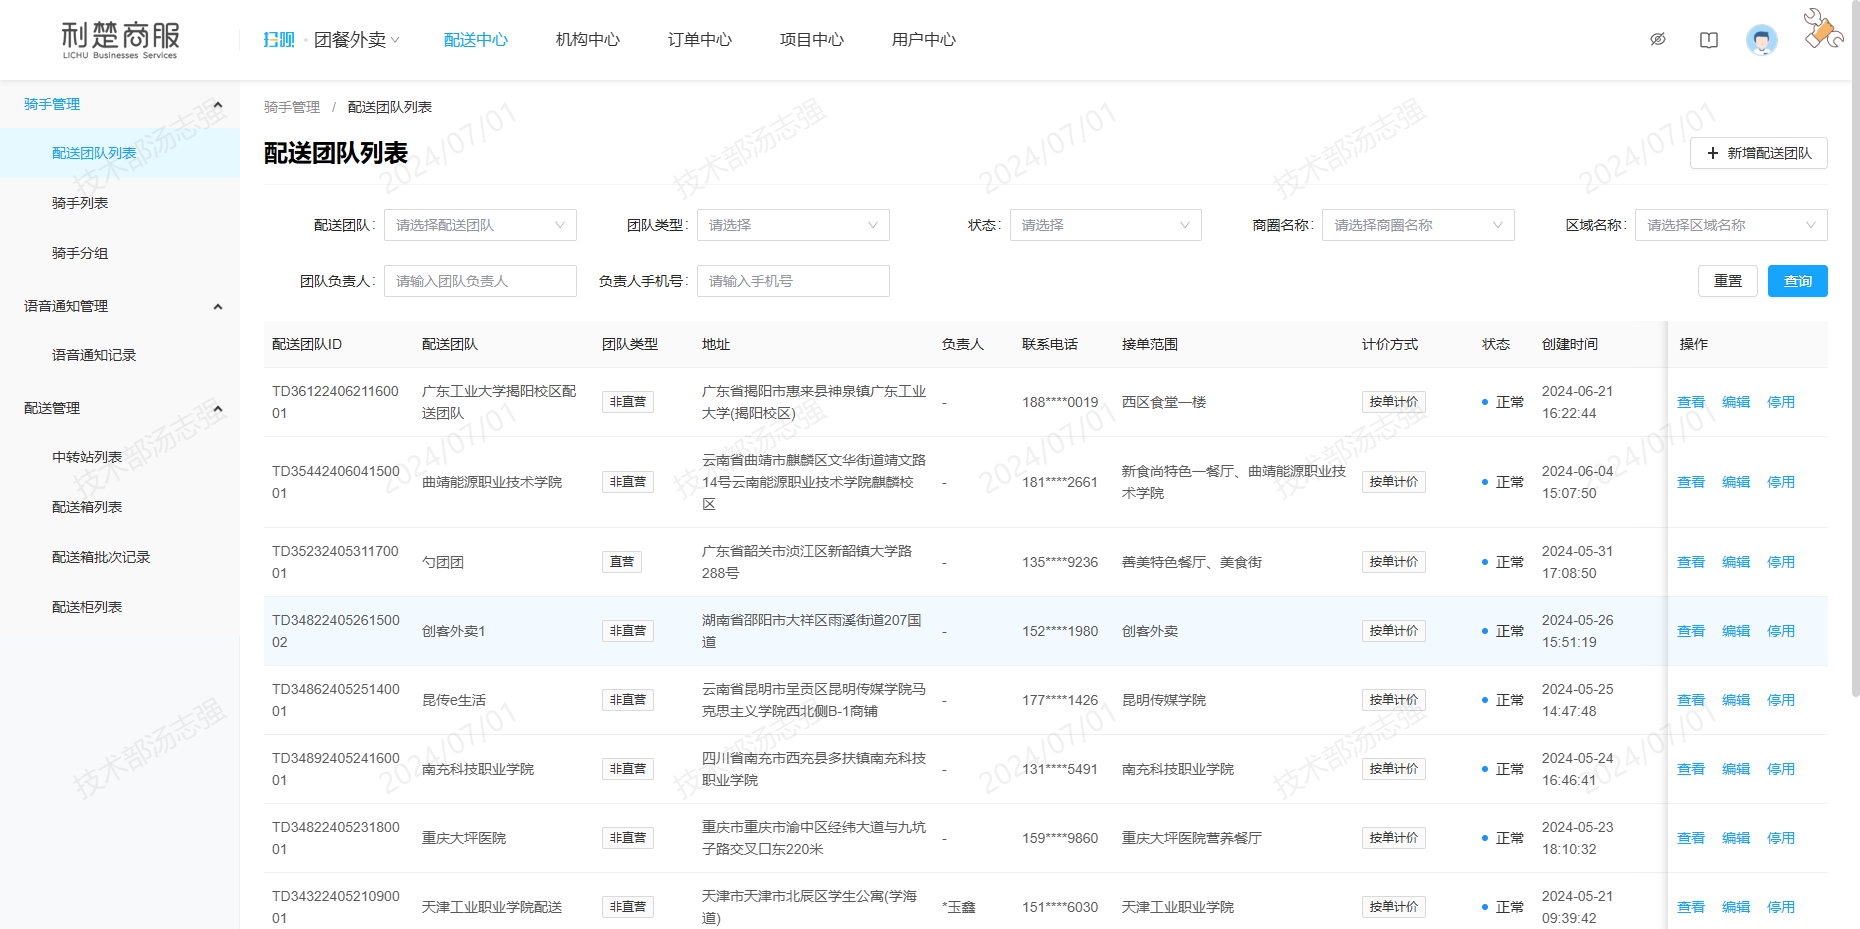Image resolution: width=1860 pixels, height=929 pixels.
Task: Switch to 项目中心 tab
Action: 812,40
